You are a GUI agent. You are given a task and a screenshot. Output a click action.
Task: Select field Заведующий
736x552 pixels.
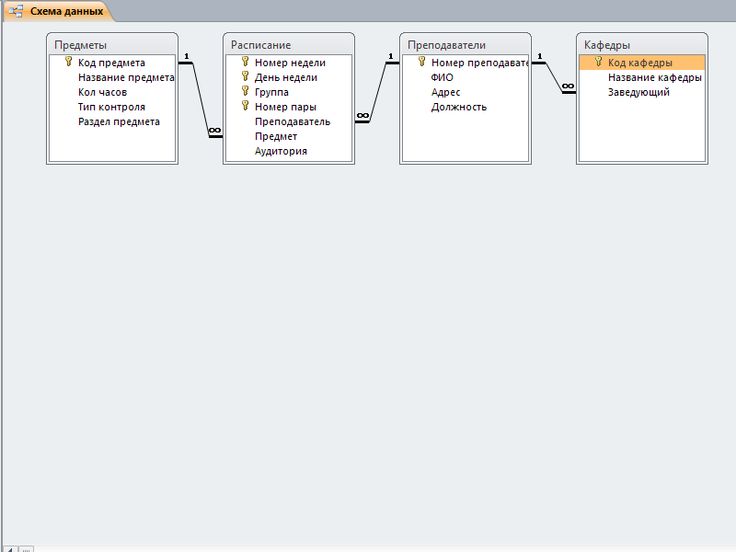(642, 92)
